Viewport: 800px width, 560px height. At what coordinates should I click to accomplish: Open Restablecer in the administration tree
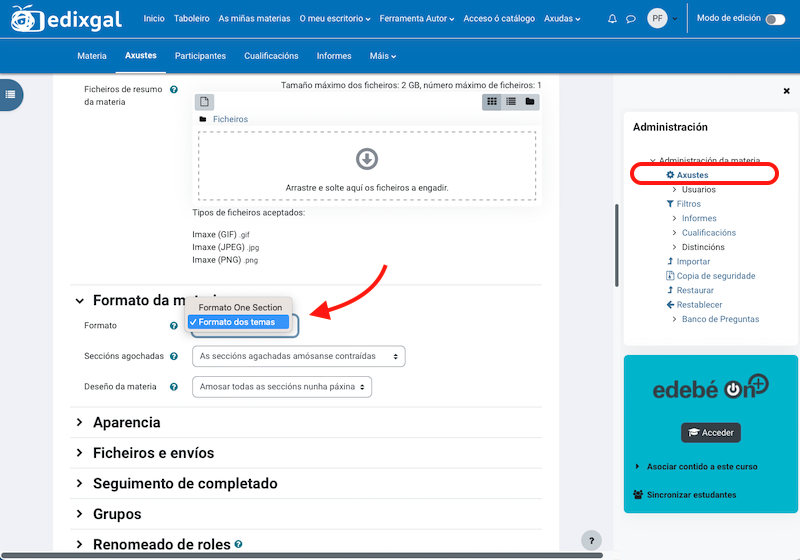coord(699,304)
